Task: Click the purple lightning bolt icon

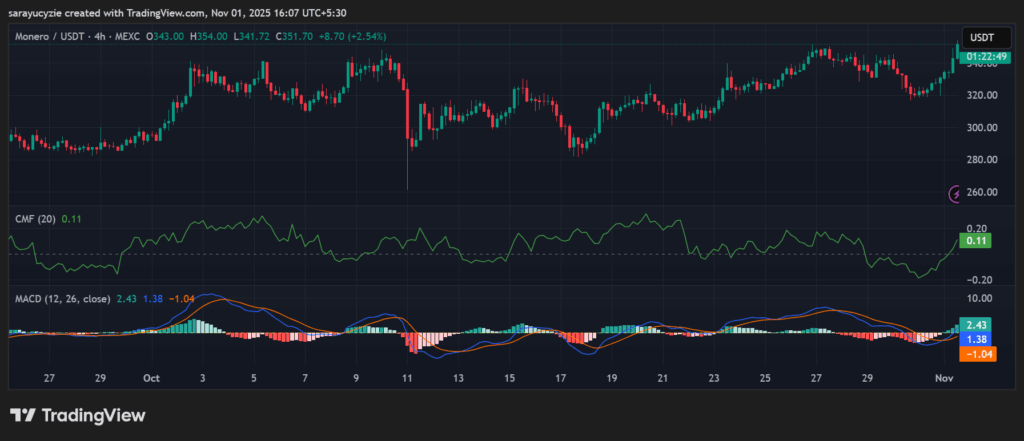Action: point(953,193)
